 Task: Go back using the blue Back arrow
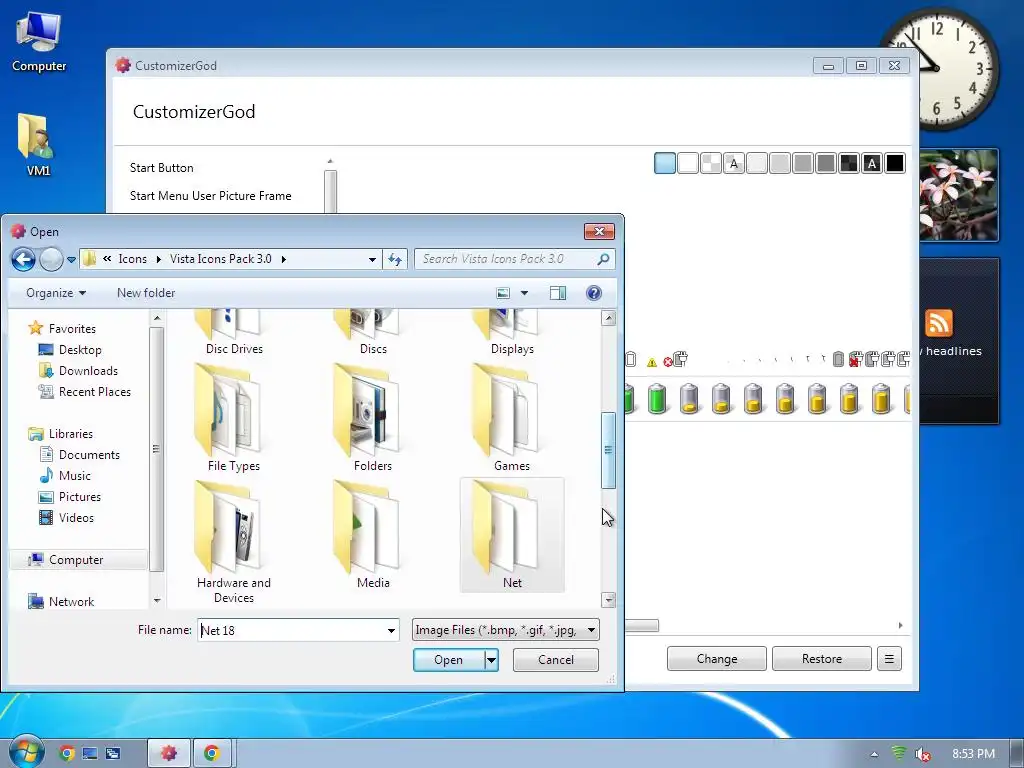click(24, 259)
